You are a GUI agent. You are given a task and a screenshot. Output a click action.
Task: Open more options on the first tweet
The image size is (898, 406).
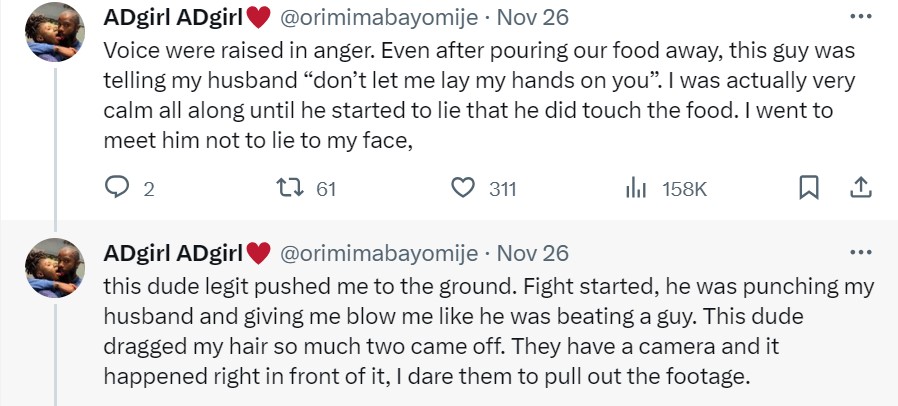click(859, 17)
